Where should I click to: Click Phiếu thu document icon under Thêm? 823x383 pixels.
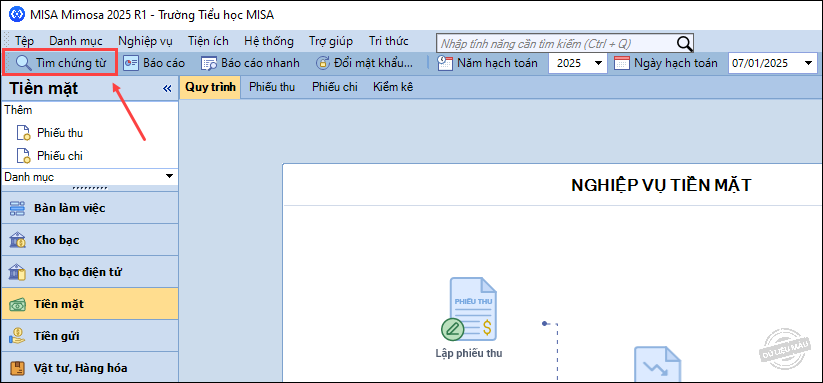coord(24,133)
